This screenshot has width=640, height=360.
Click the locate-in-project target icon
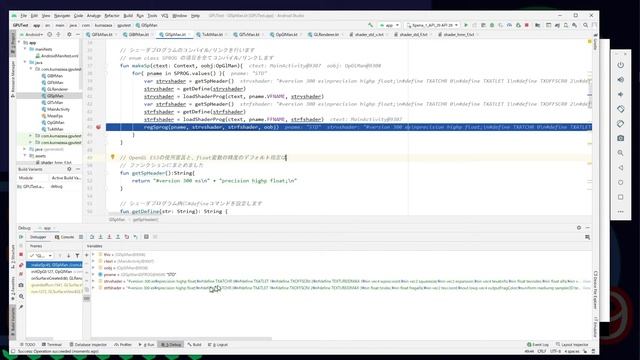[x=50, y=35]
